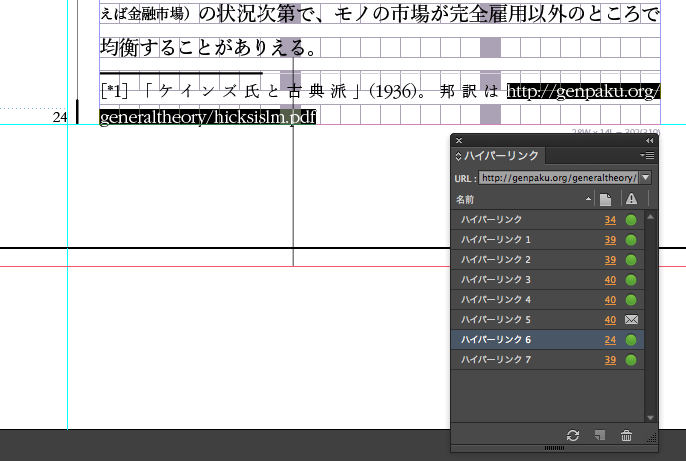Go to page 40 link of ハイパーリンク 5
This screenshot has width=686, height=461.
(x=610, y=320)
